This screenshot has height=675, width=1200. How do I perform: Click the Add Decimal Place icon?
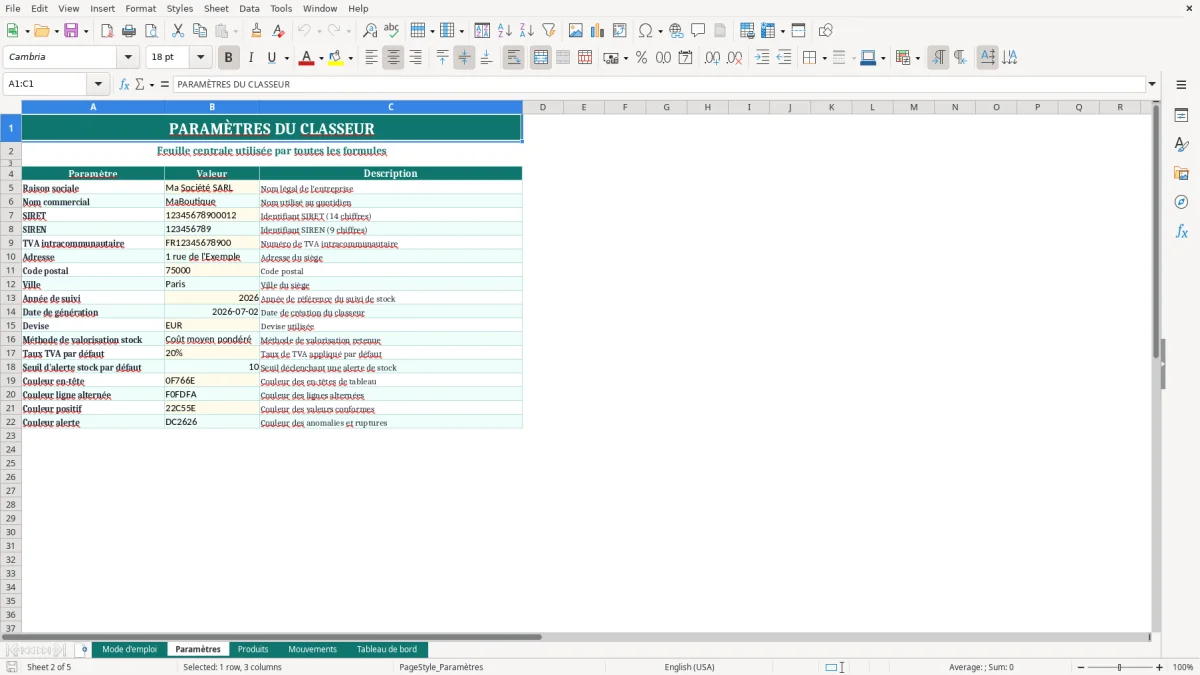point(712,58)
